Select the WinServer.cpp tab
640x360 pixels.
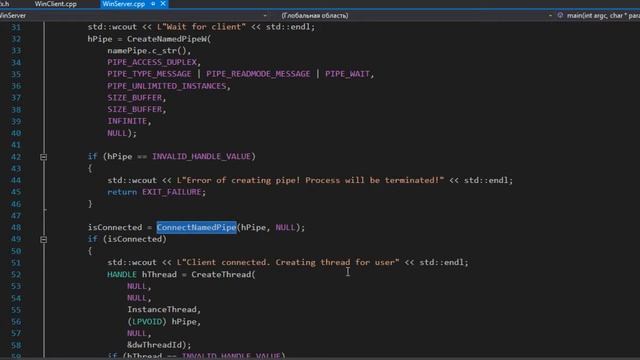pyautogui.click(x=123, y=4)
